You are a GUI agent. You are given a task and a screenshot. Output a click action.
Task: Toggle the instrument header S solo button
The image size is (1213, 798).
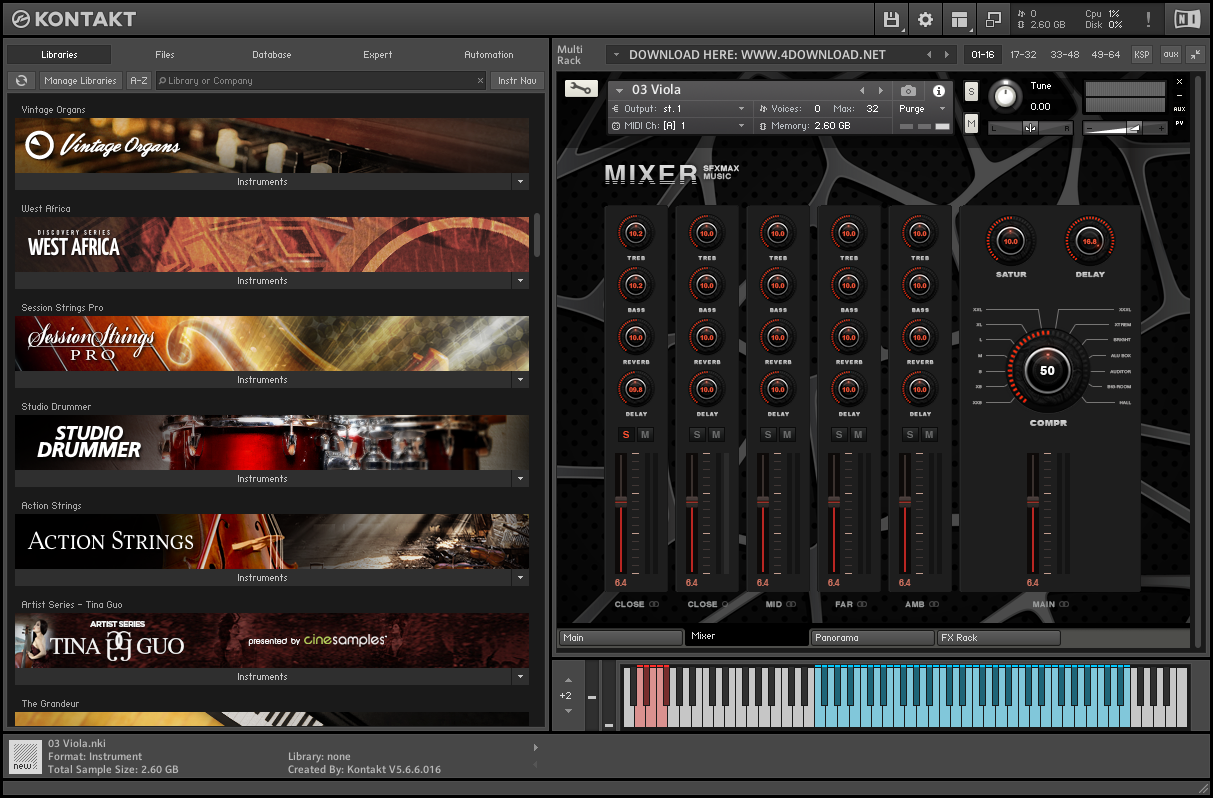(x=971, y=91)
